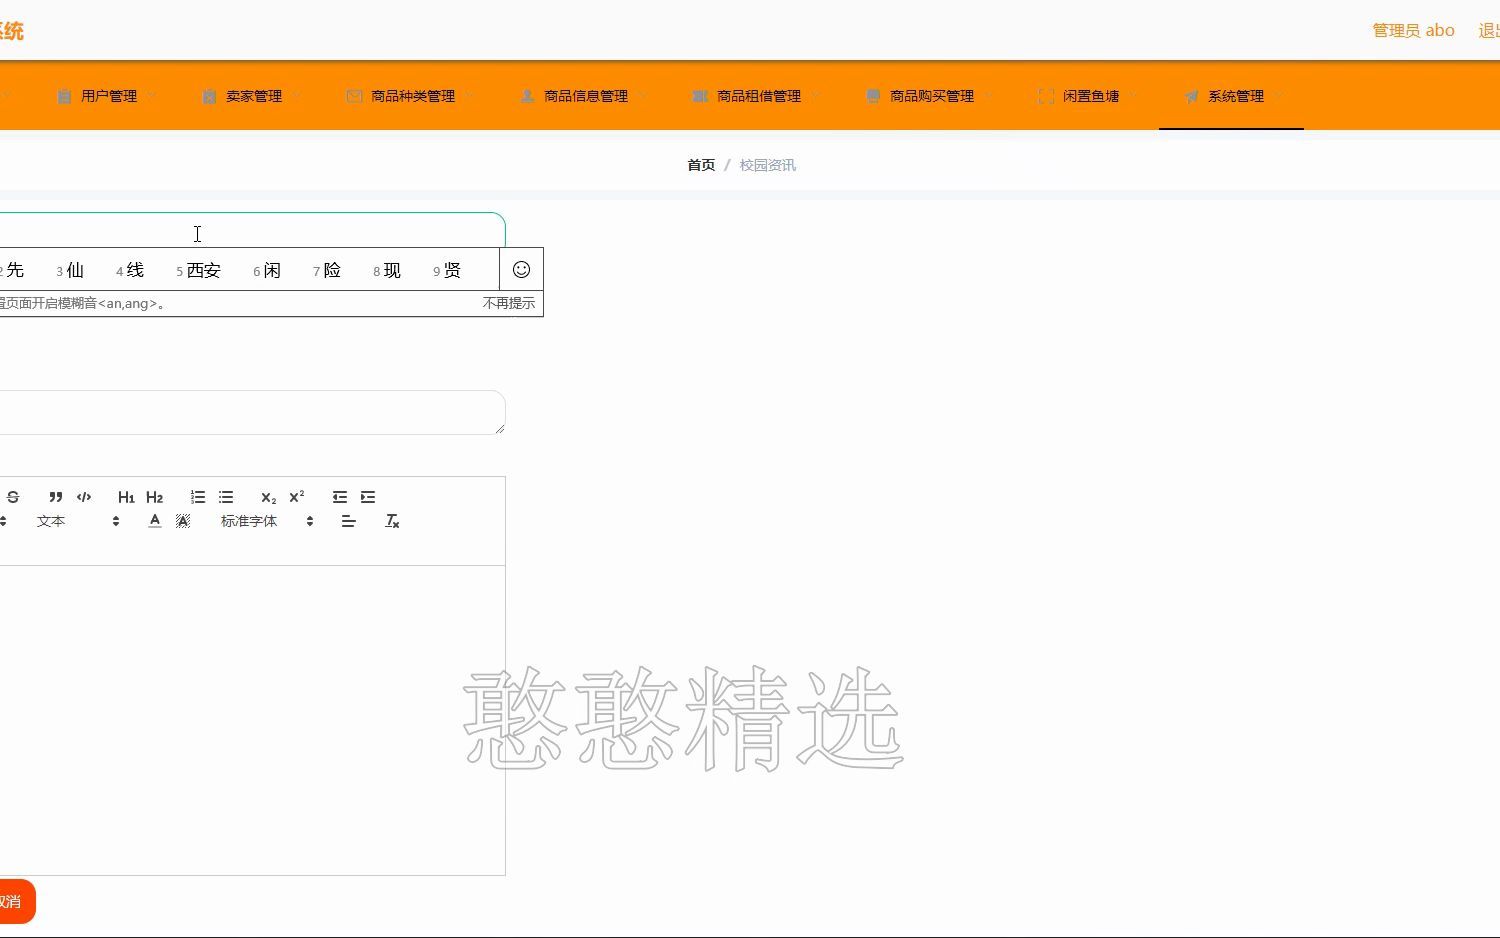Apply superscript formatting
This screenshot has width=1500, height=938.
296,497
